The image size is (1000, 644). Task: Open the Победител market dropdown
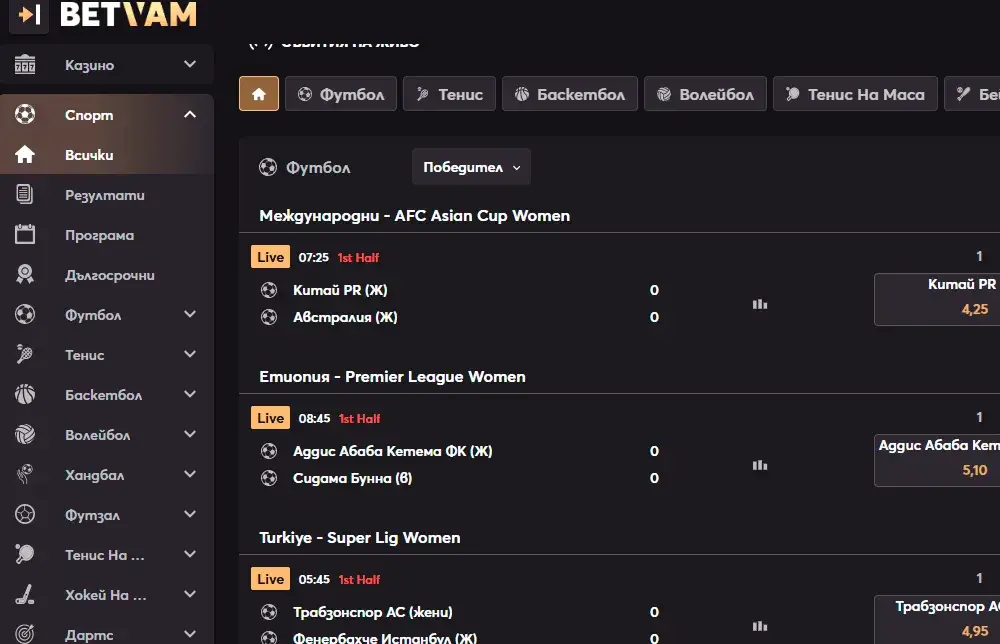(471, 167)
